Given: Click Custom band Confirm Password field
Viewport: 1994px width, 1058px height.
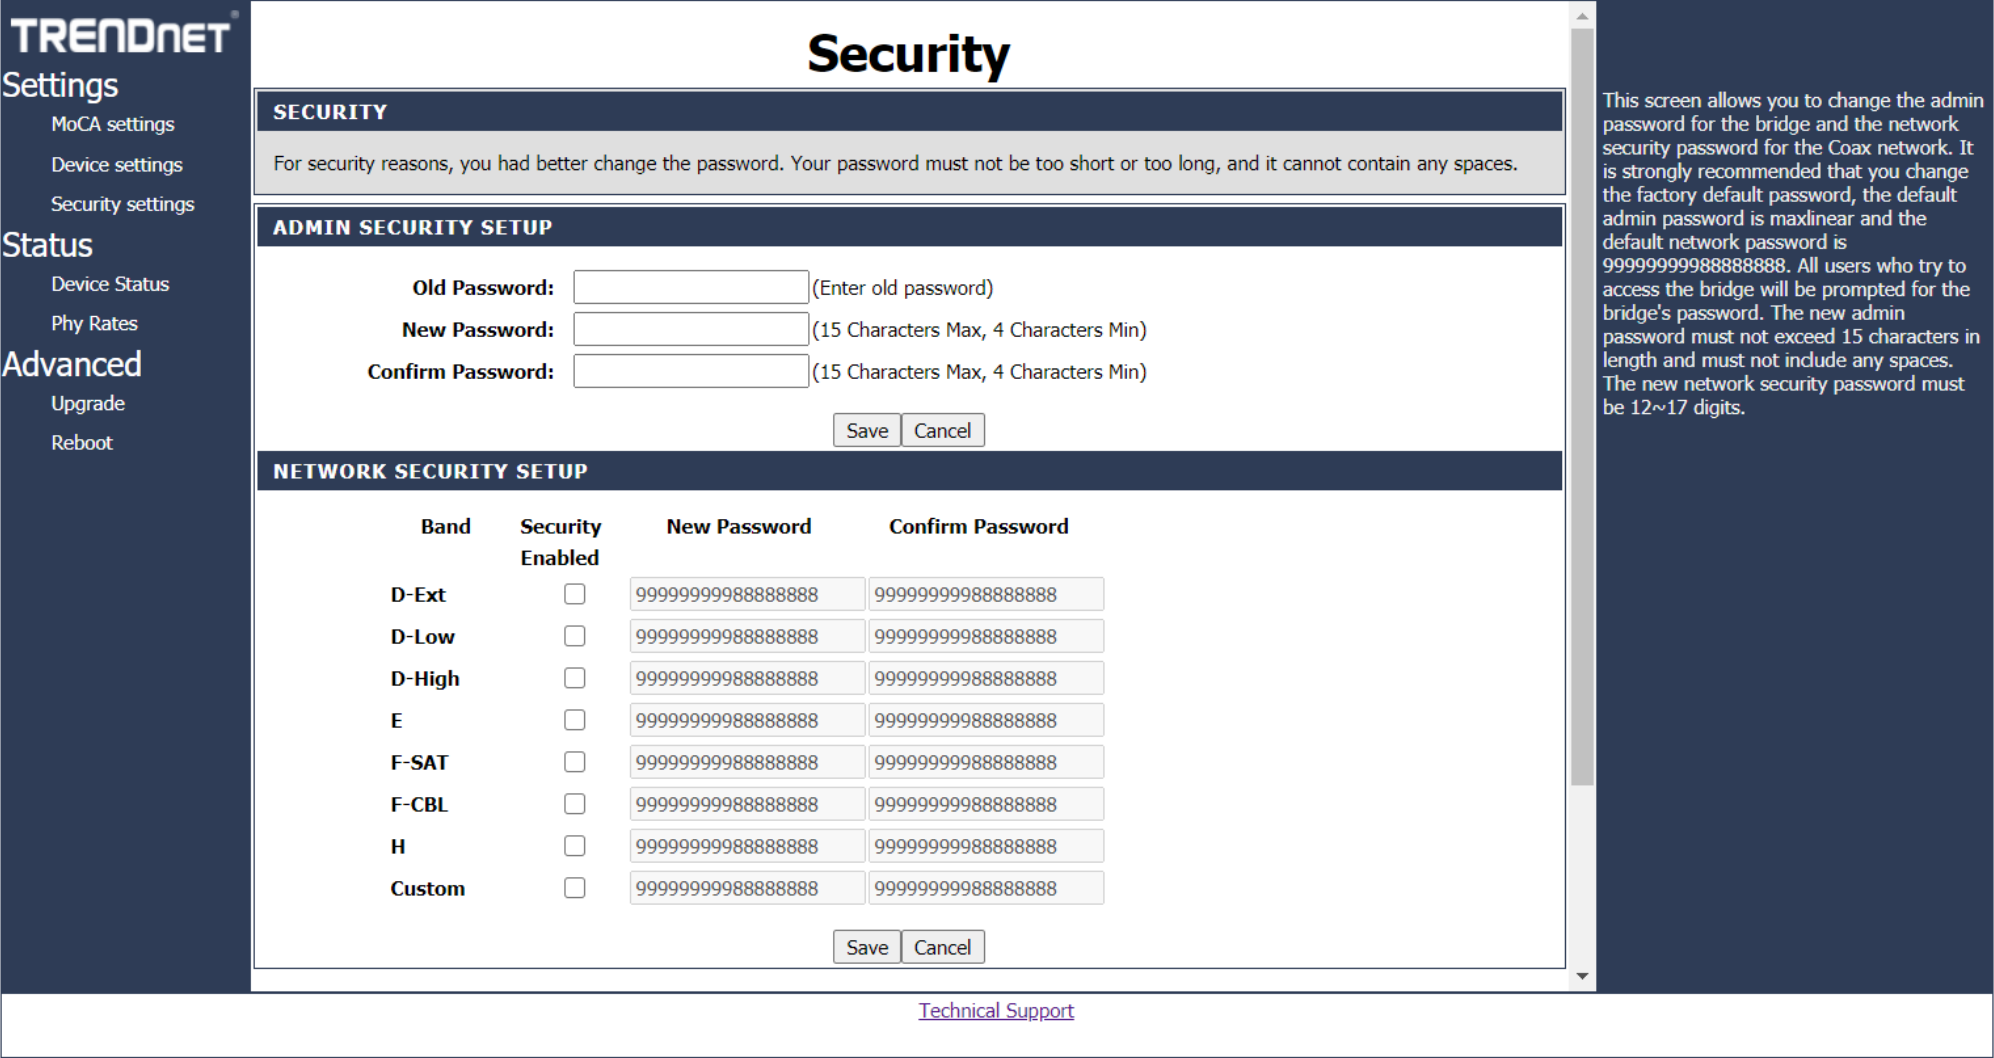Looking at the screenshot, I should (986, 888).
